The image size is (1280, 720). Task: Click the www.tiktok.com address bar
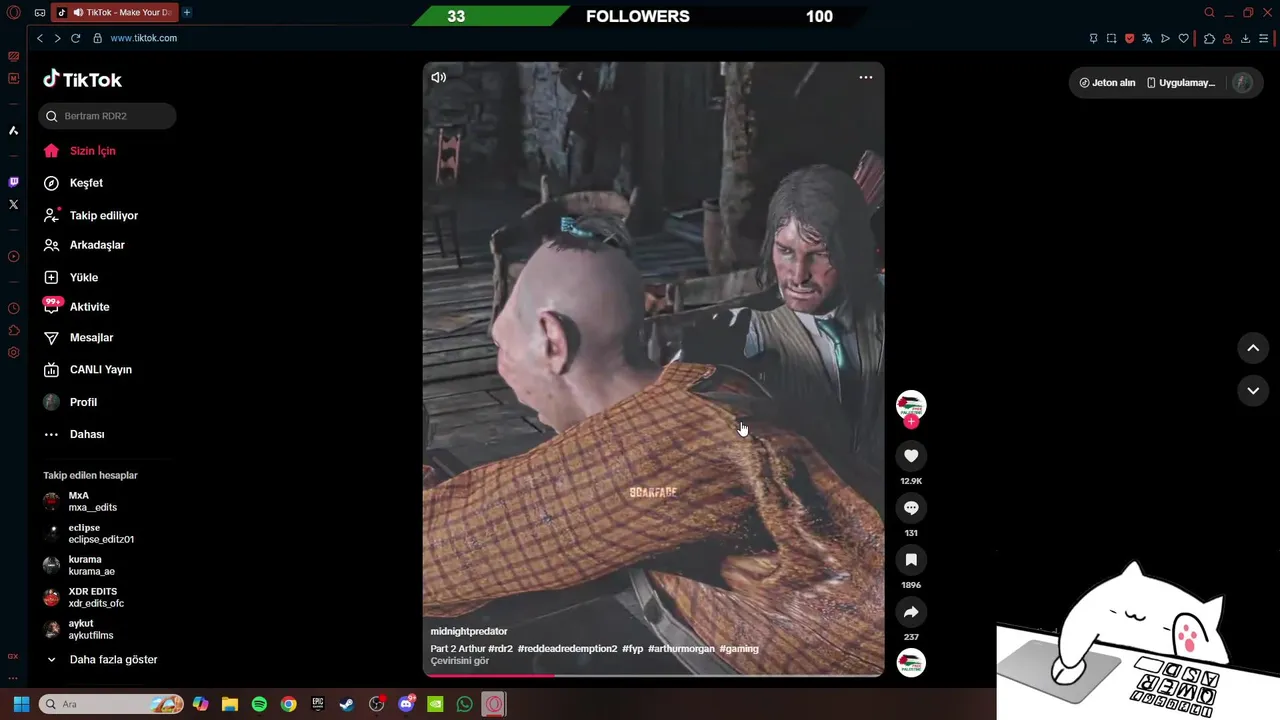143,38
